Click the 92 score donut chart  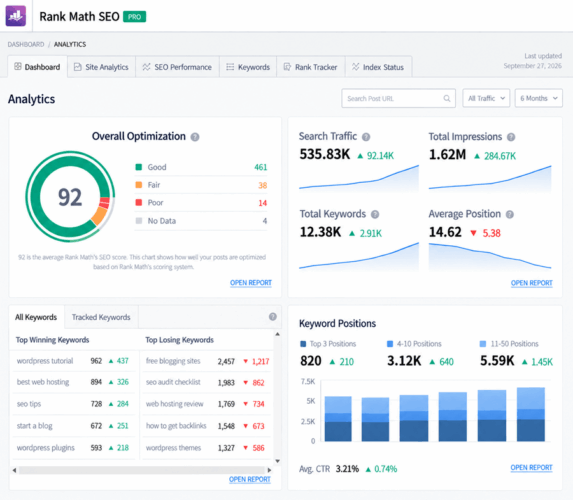click(x=70, y=197)
